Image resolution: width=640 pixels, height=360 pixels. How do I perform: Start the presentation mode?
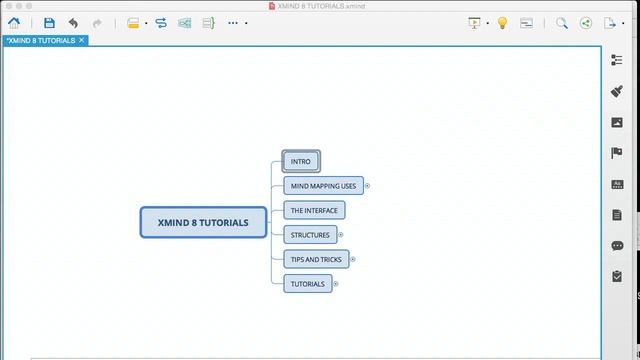[474, 23]
